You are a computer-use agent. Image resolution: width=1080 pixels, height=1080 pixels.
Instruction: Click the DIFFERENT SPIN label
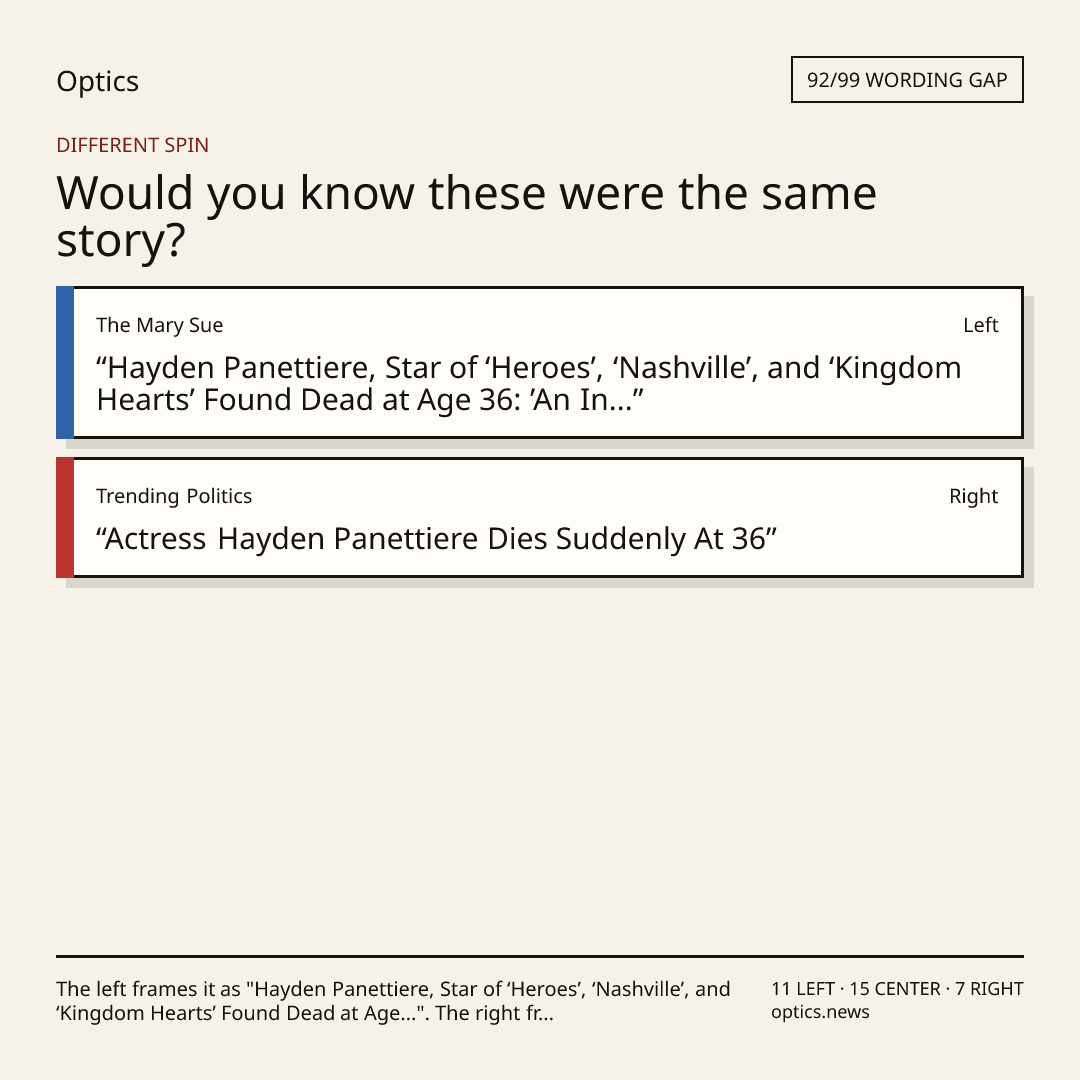pos(132,145)
